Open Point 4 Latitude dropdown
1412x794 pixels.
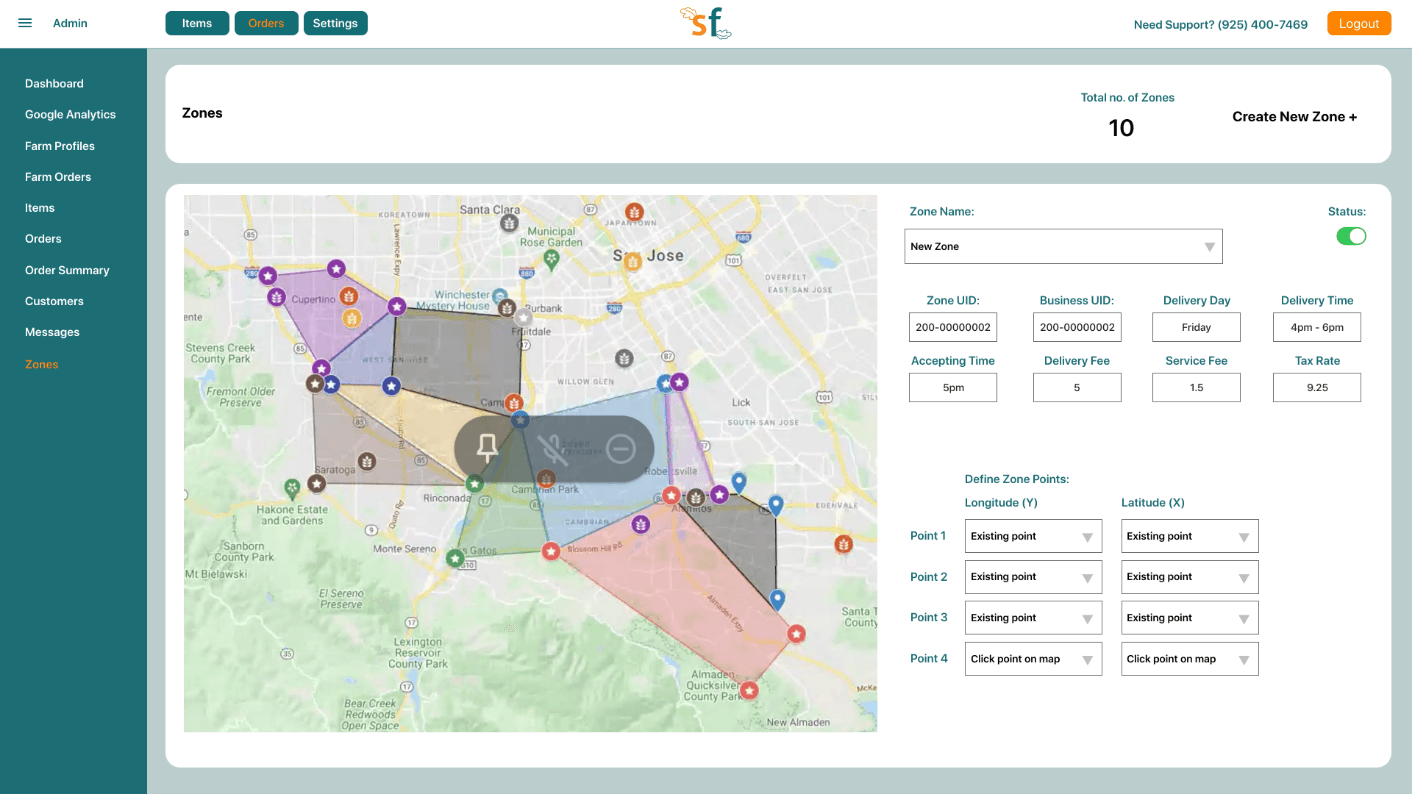pyautogui.click(x=1190, y=659)
